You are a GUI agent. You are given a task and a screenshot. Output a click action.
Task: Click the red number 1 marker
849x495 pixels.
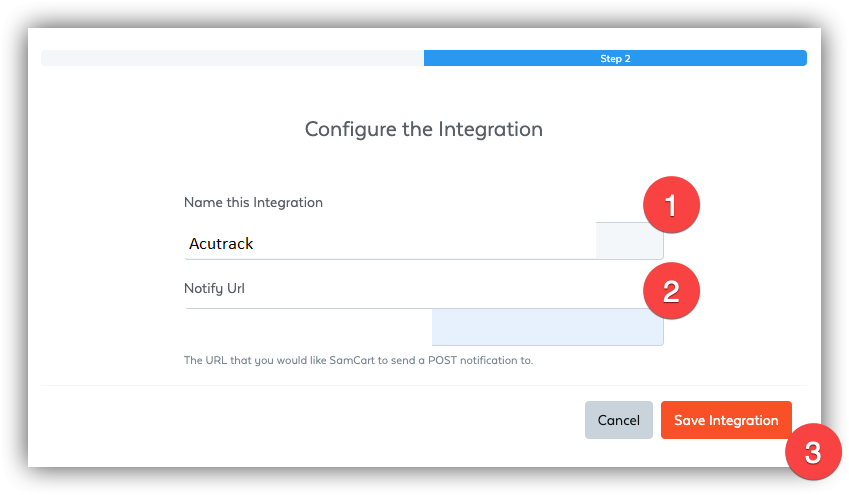pyautogui.click(x=671, y=205)
